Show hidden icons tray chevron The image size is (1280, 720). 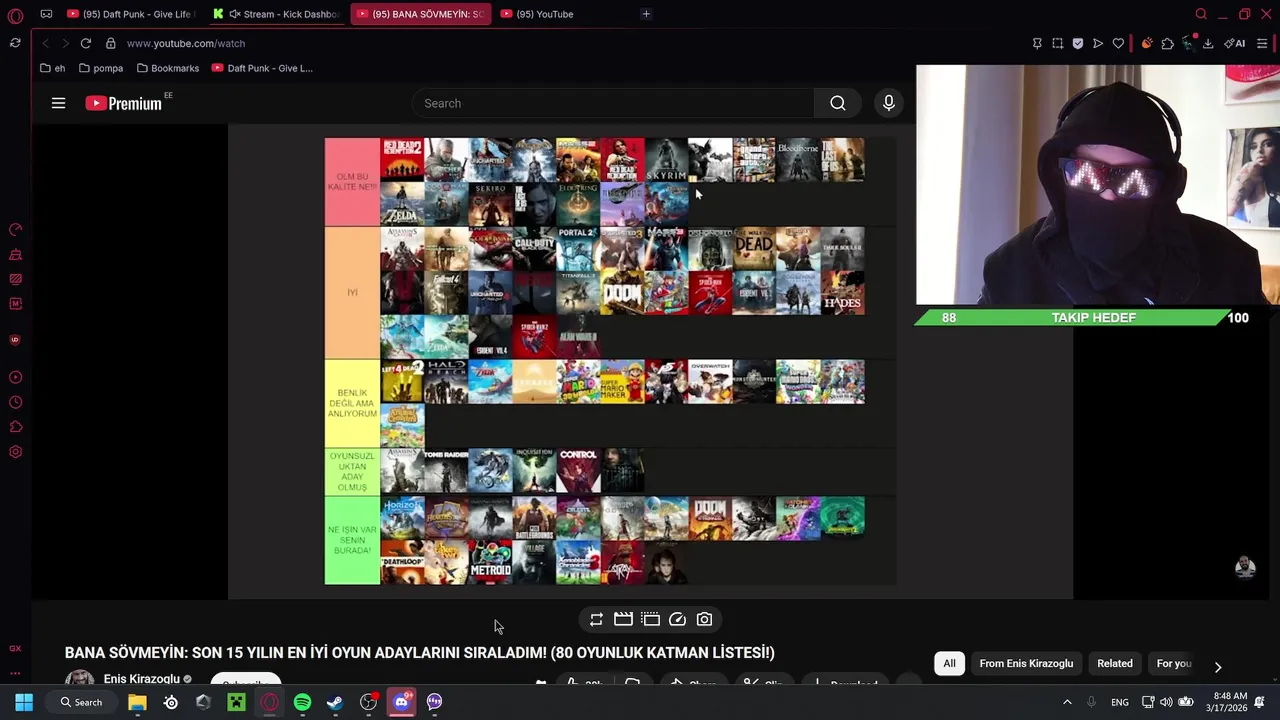pos(1067,702)
